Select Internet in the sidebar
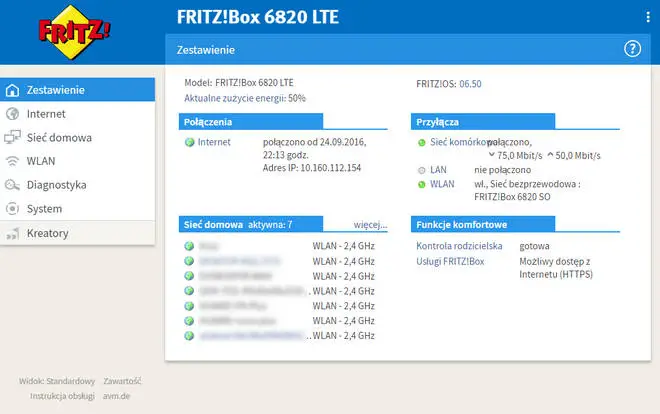The height and width of the screenshot is (414, 660). click(46, 114)
